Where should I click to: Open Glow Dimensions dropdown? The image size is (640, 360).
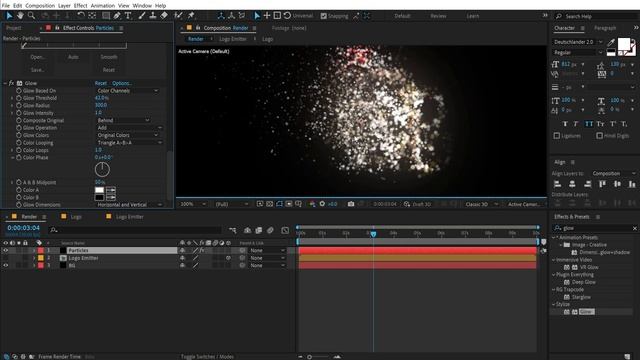pyautogui.click(x=129, y=204)
